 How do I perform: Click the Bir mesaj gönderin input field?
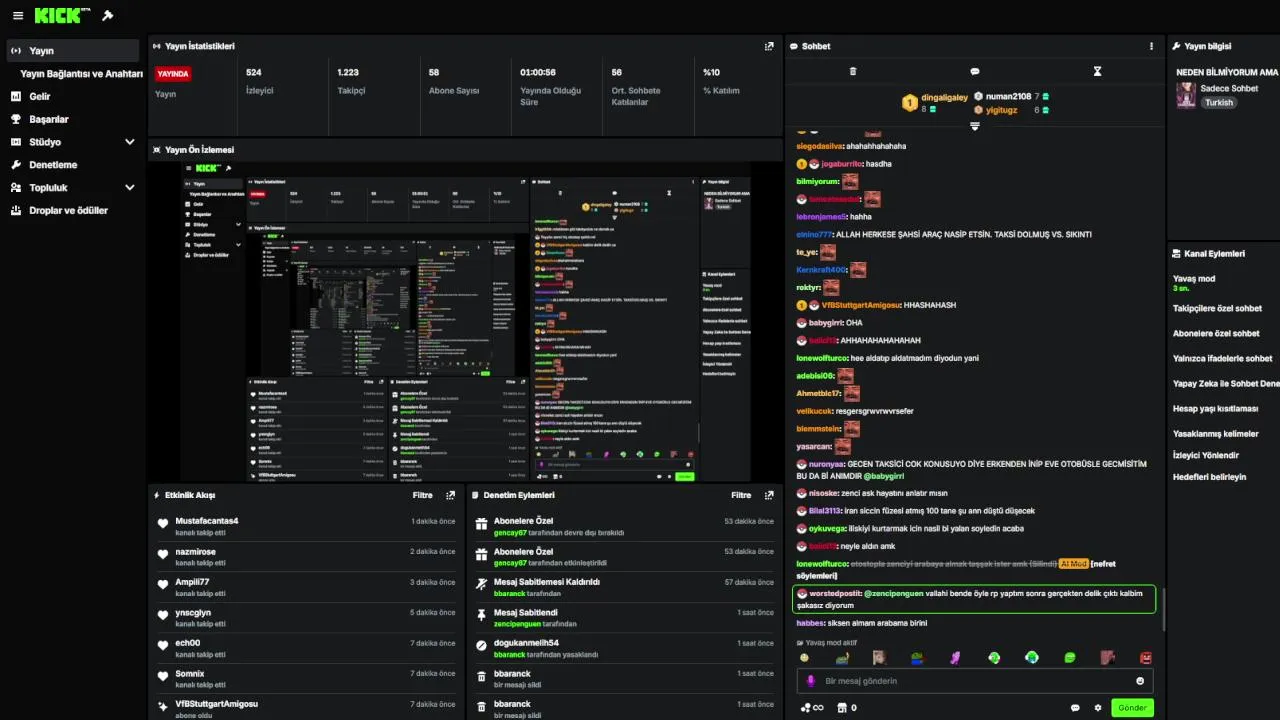point(975,681)
